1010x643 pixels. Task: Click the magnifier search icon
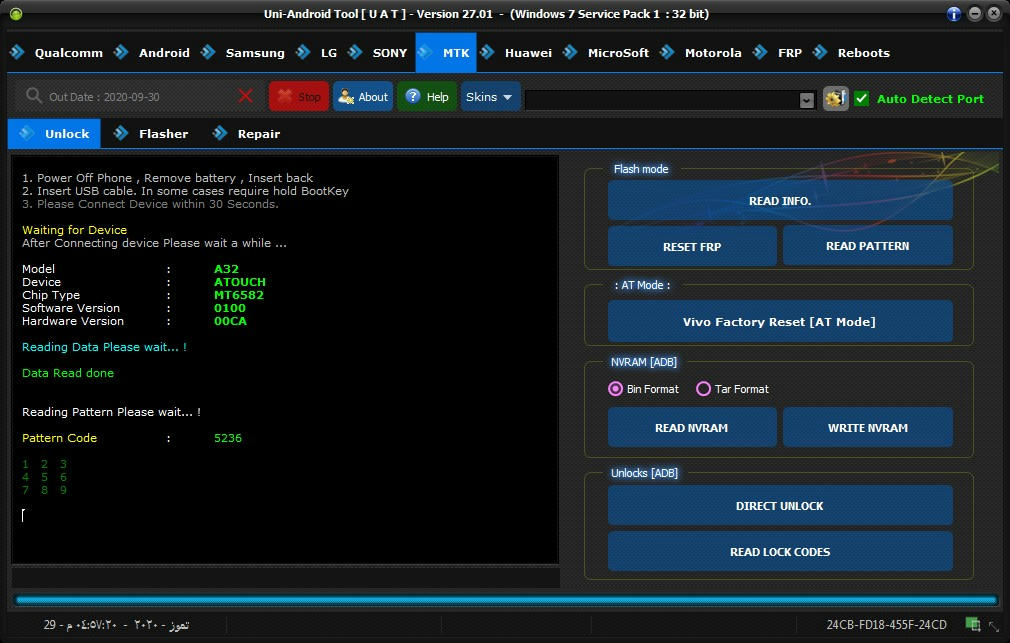point(33,96)
